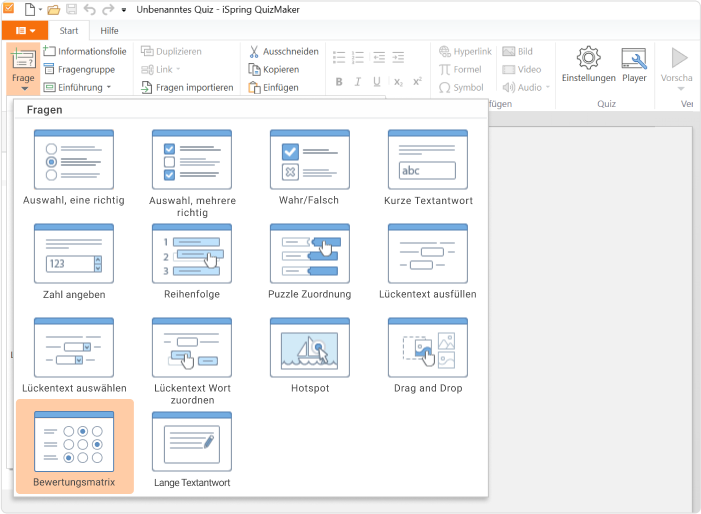701x514 pixels.
Task: Insert a Symbol
Action: click(461, 87)
